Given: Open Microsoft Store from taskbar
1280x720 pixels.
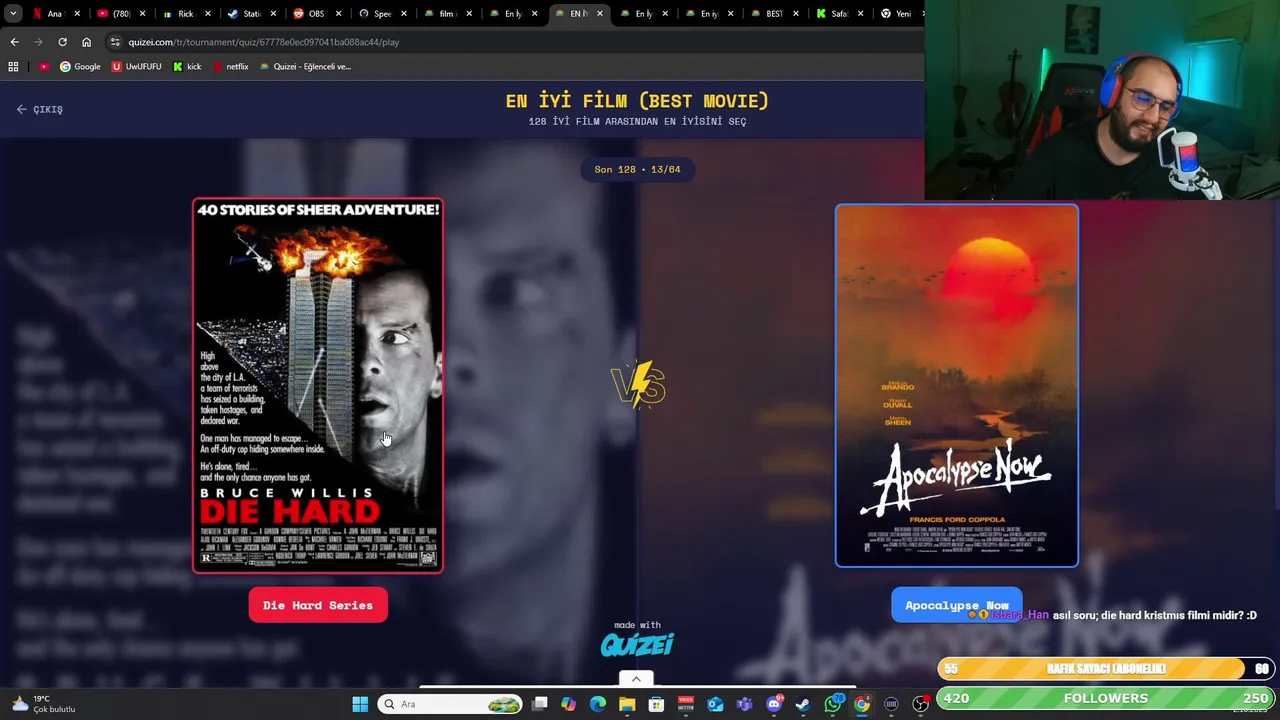Looking at the screenshot, I should pos(656,704).
